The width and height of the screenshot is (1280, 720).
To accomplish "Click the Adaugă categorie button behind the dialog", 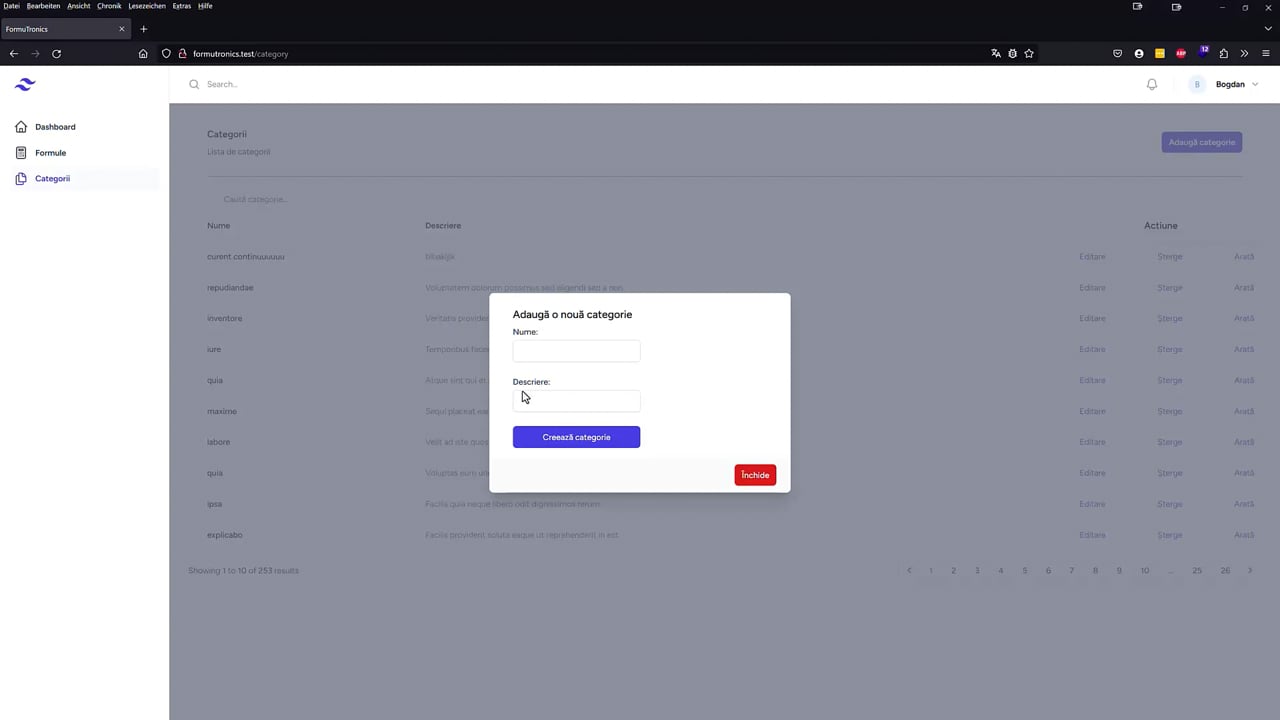I will click(x=1202, y=142).
